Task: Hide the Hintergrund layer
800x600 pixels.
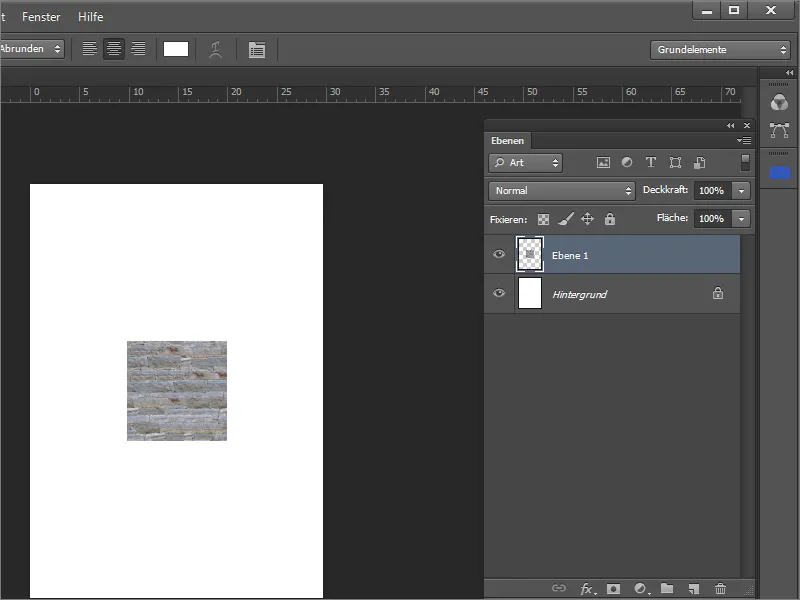Action: point(499,293)
